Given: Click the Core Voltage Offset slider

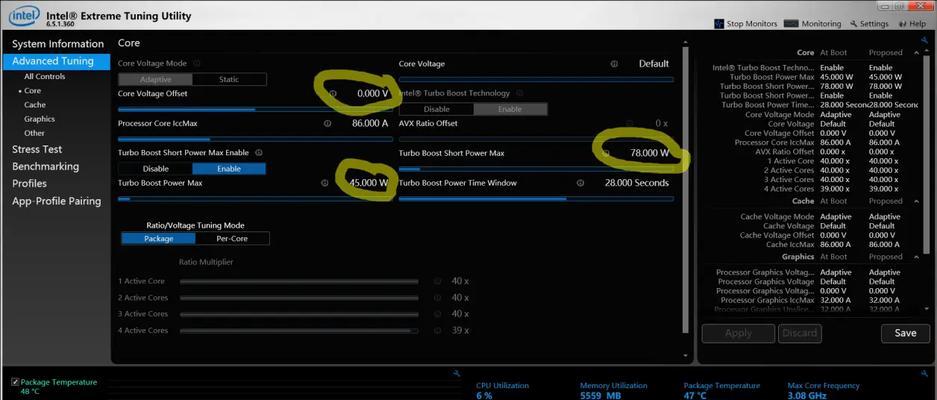Looking at the screenshot, I should 255,109.
